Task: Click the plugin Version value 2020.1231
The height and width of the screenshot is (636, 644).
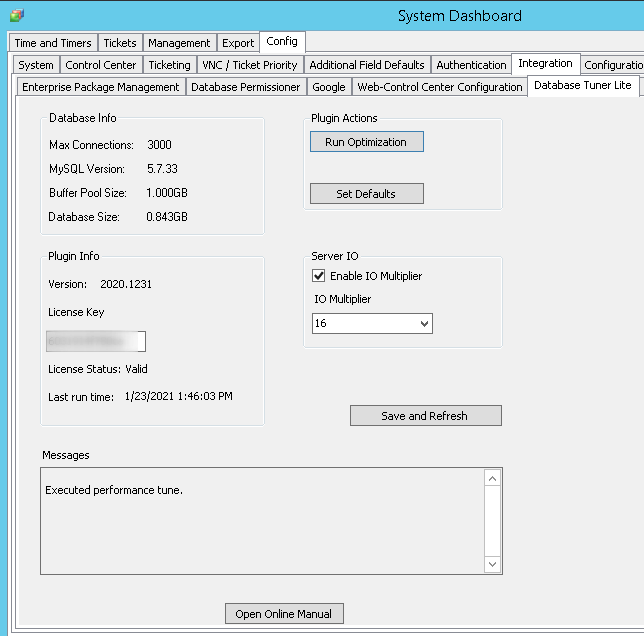Action: coord(126,284)
